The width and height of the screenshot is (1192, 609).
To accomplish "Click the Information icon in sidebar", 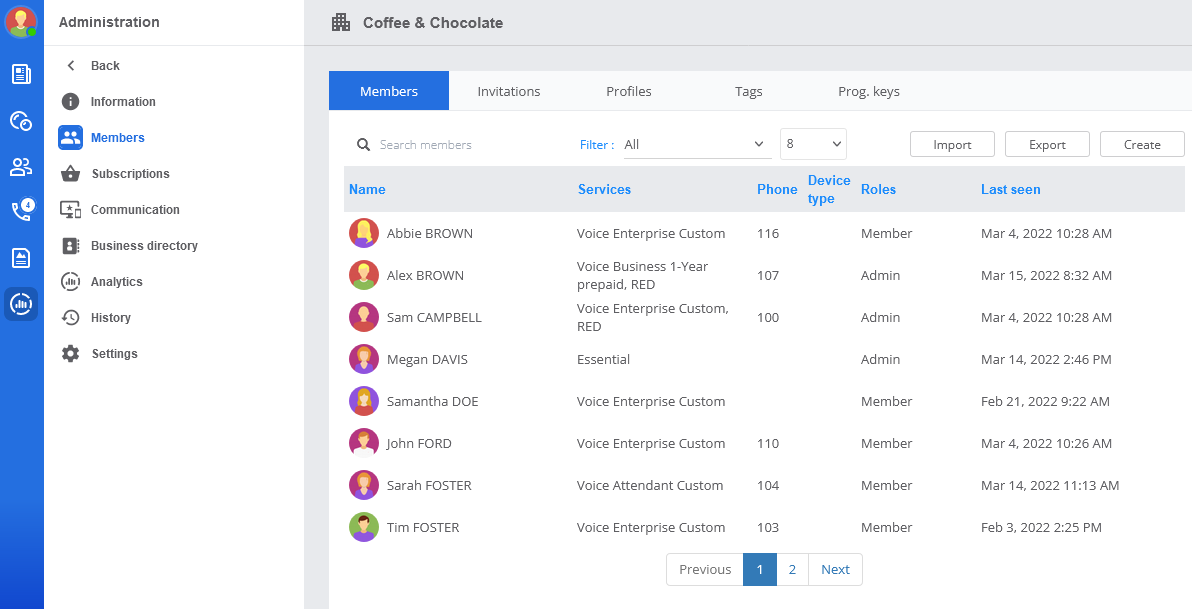I will [71, 101].
